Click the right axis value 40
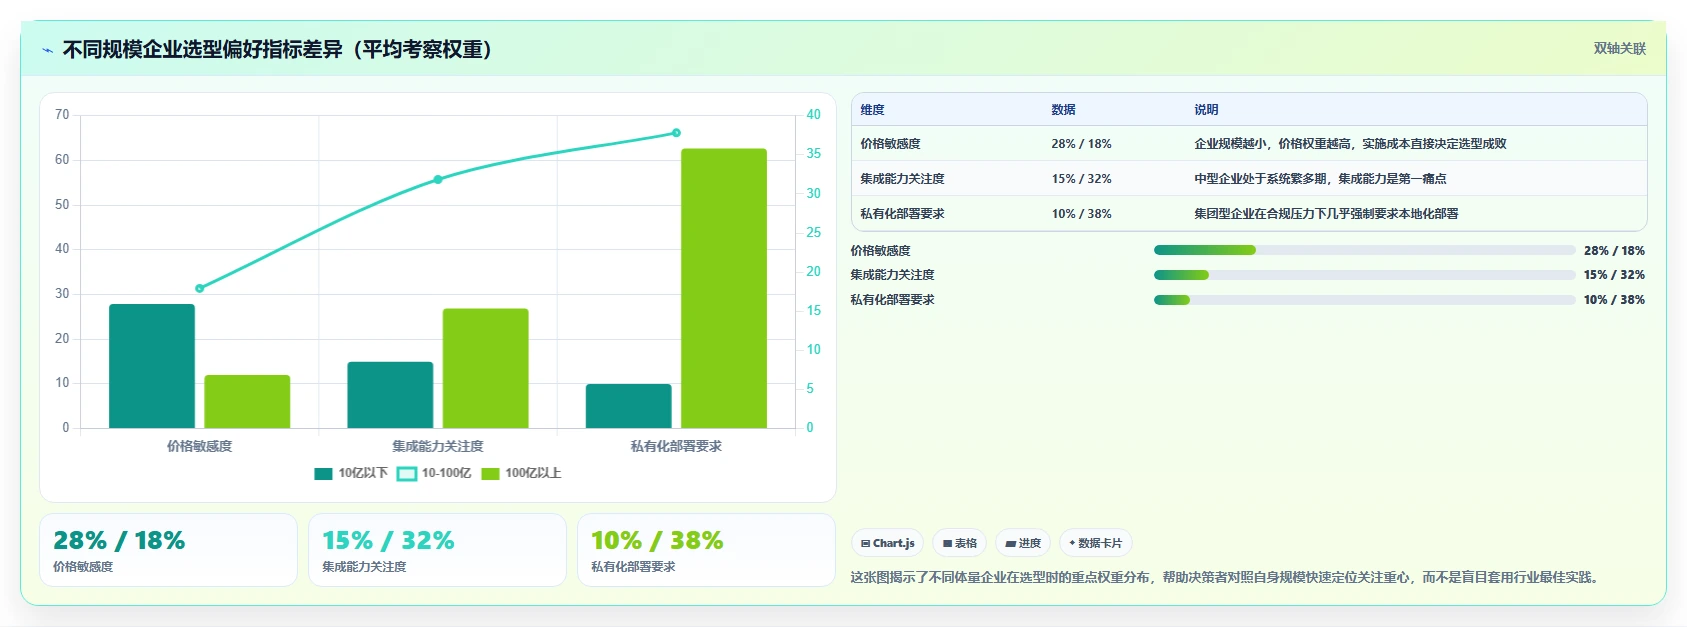 point(814,115)
